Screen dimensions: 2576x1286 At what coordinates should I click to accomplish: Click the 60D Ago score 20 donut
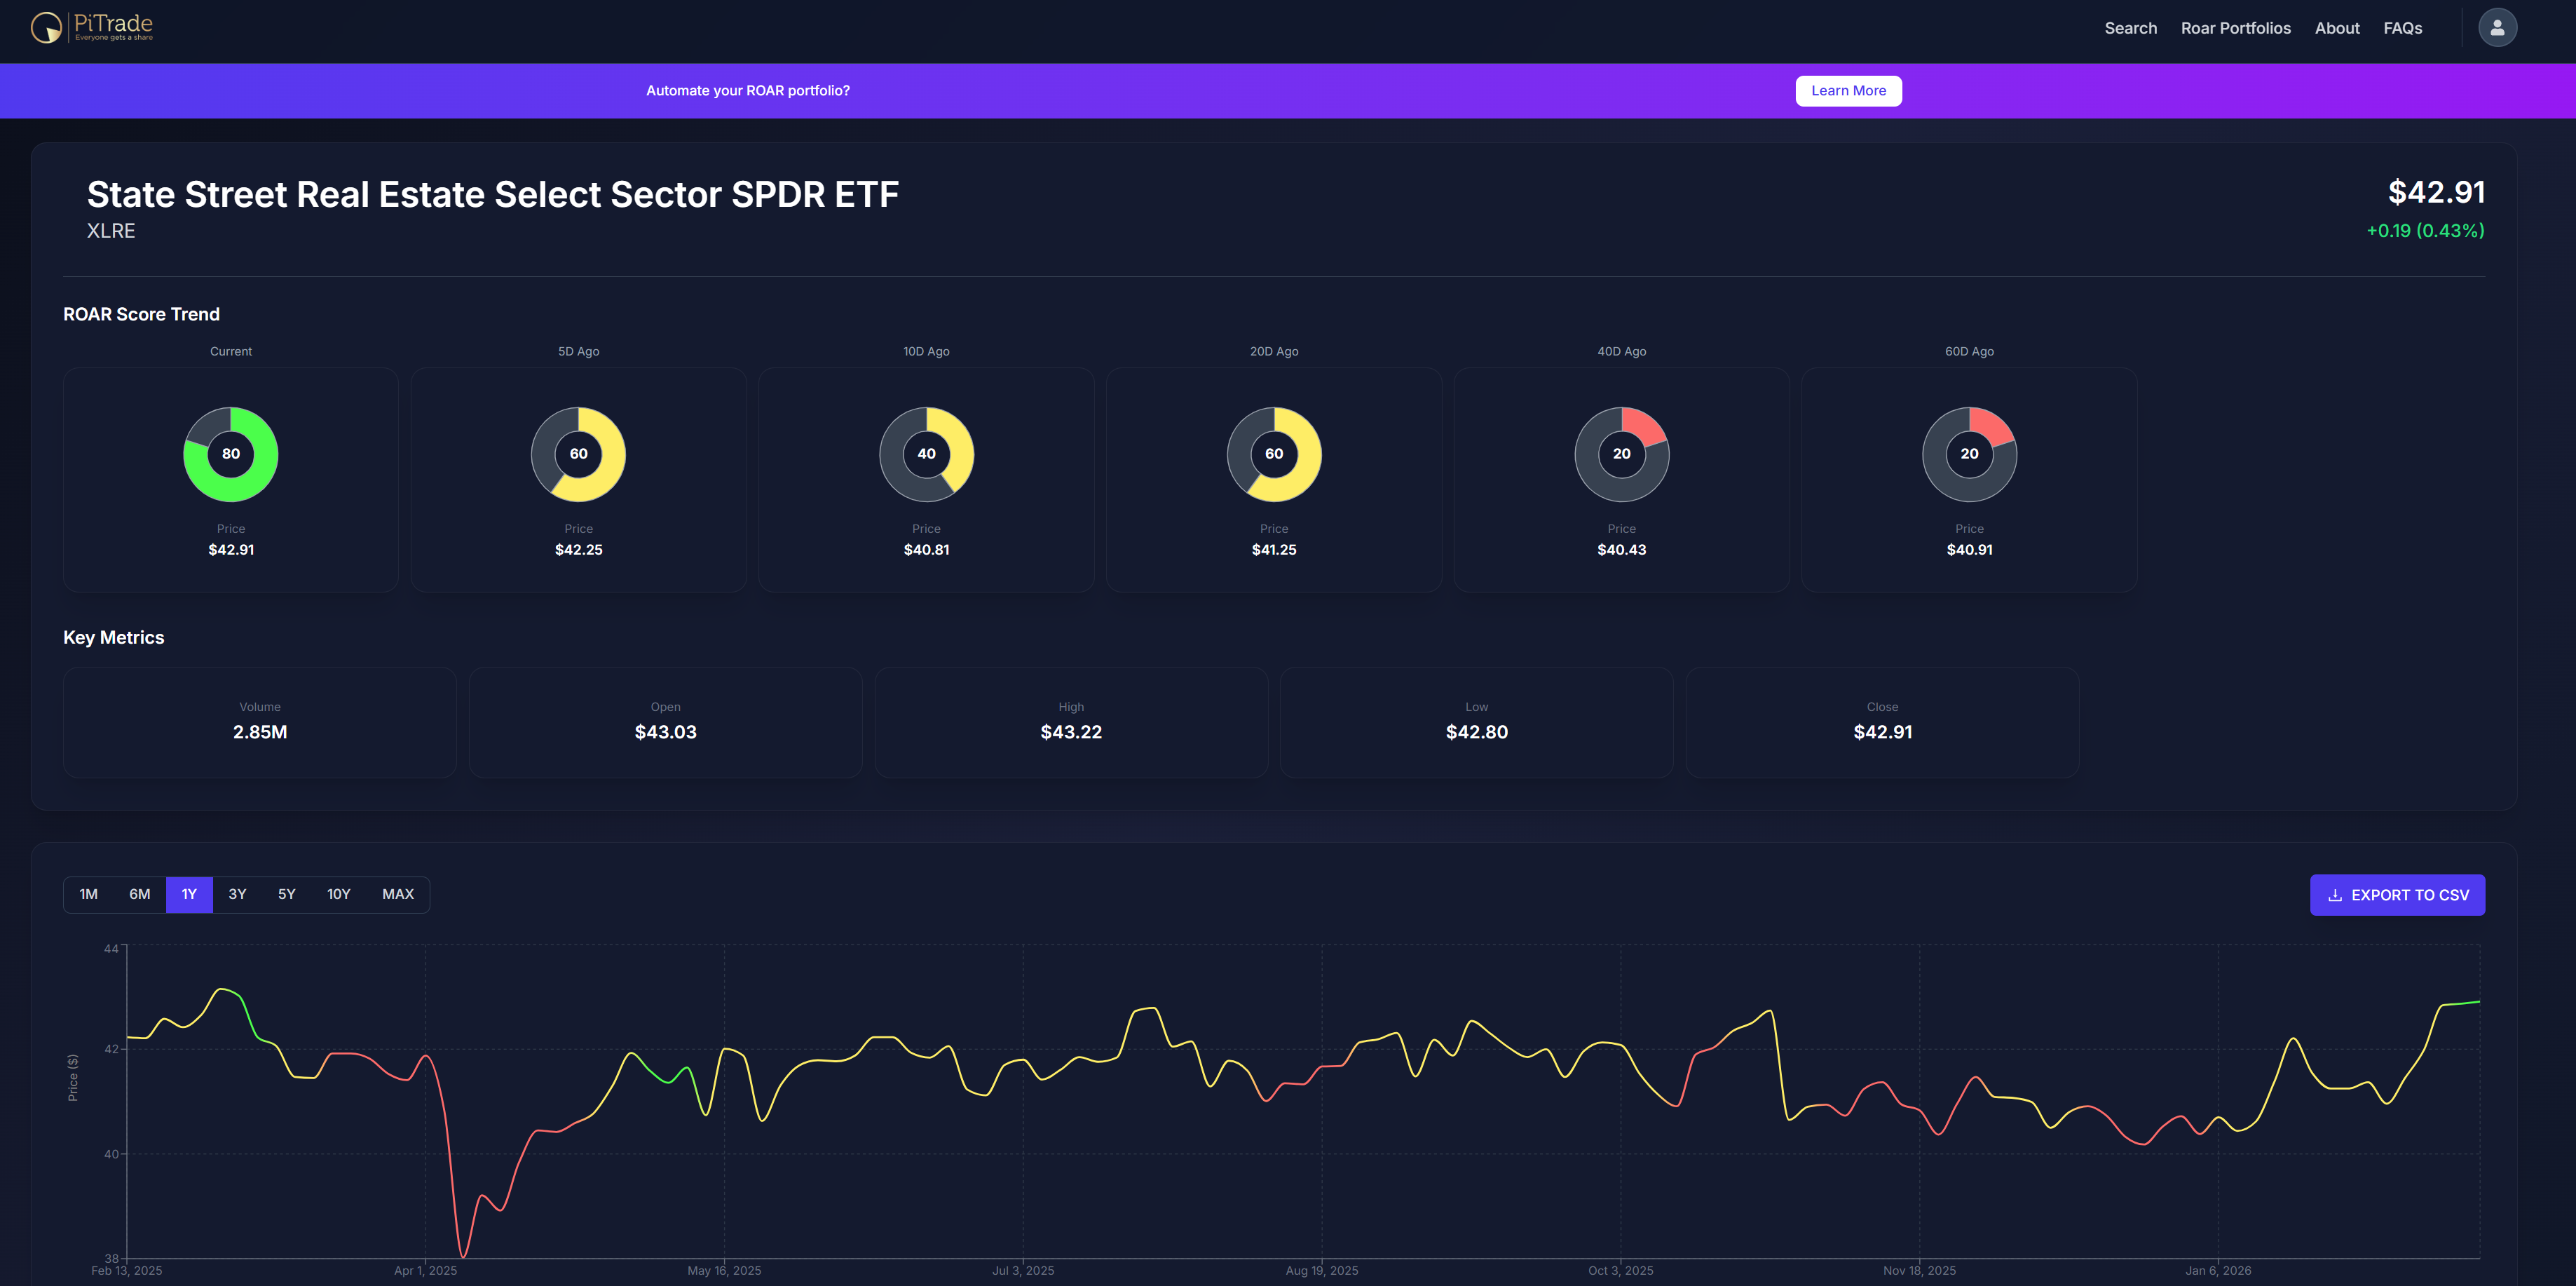[x=1968, y=454]
